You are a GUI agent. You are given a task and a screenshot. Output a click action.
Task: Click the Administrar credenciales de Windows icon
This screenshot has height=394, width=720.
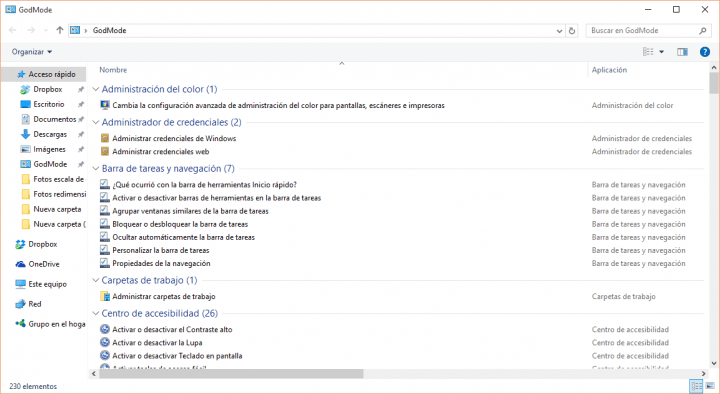(105, 138)
